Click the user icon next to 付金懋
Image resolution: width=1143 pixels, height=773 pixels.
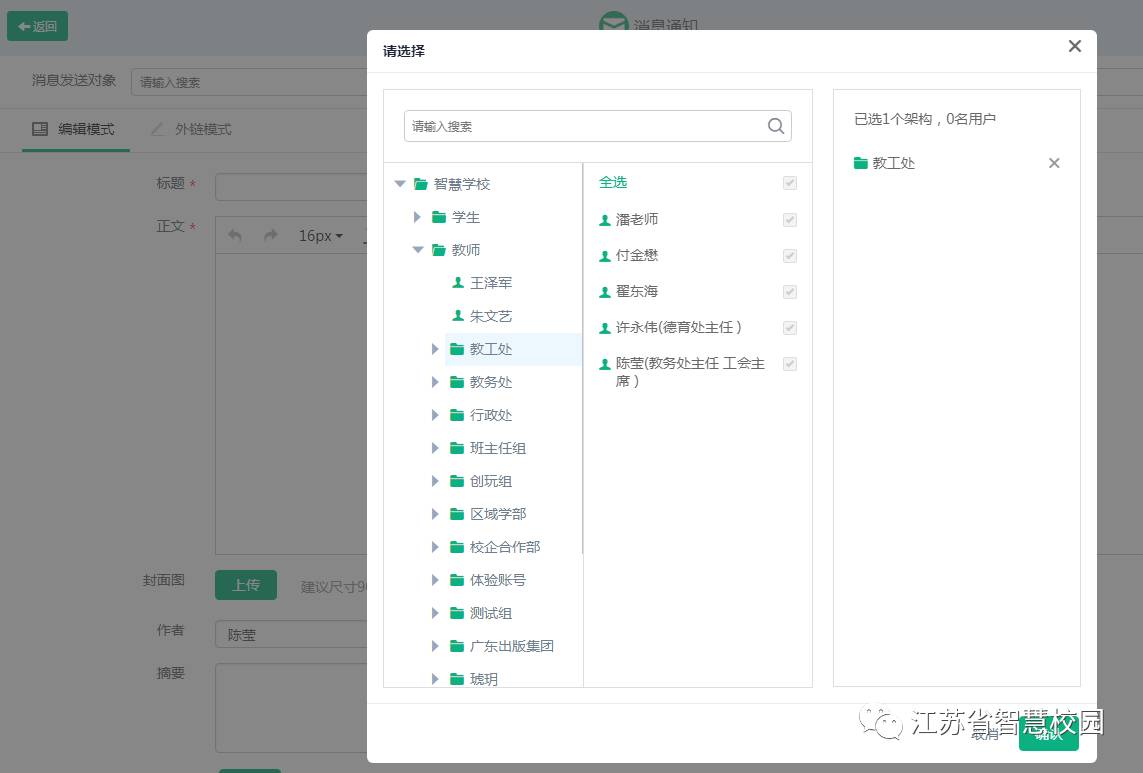click(x=604, y=256)
